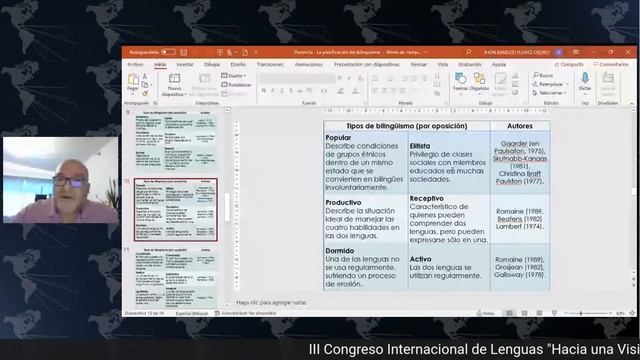This screenshot has width=640, height=360.
Task: Switch to the Revisar tab
Action: (x=418, y=64)
